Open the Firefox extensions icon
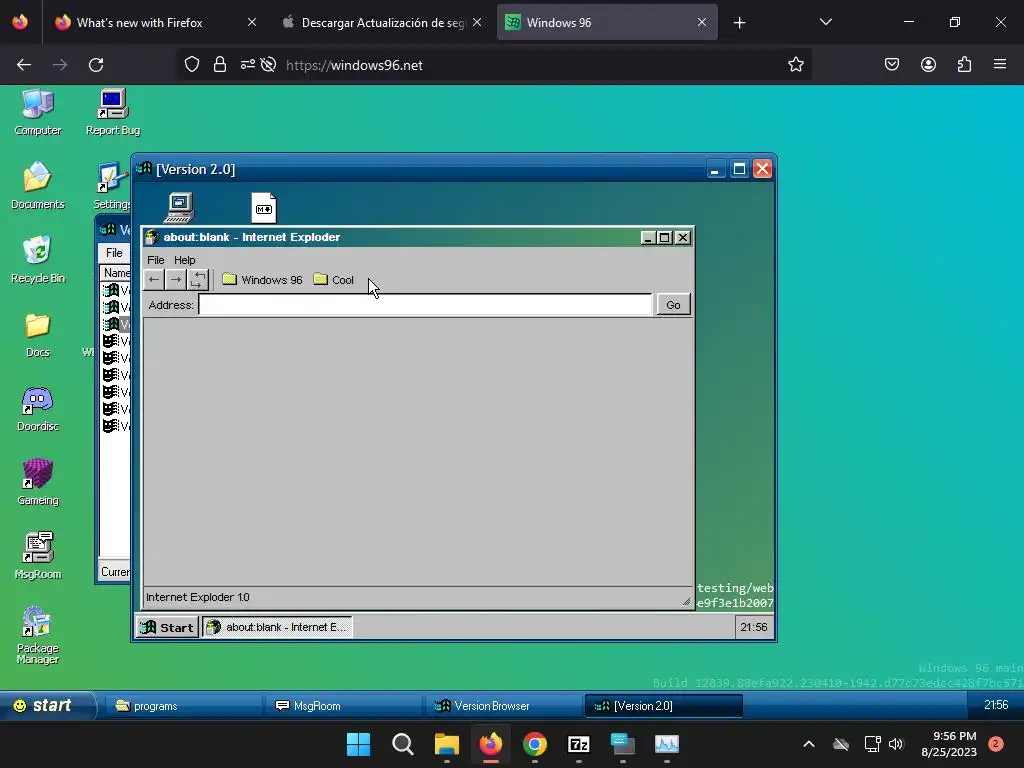This screenshot has height=768, width=1024. click(964, 65)
